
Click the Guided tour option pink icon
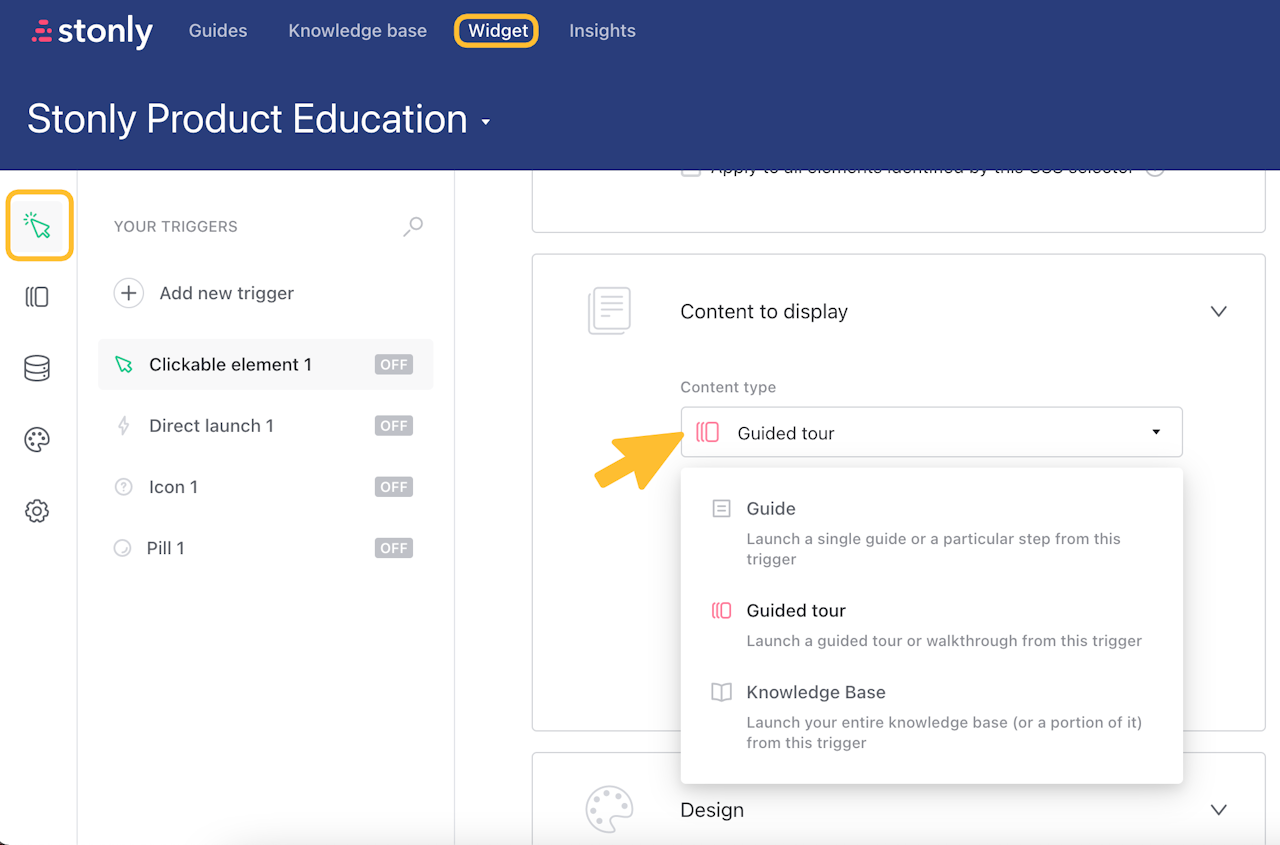(x=721, y=611)
